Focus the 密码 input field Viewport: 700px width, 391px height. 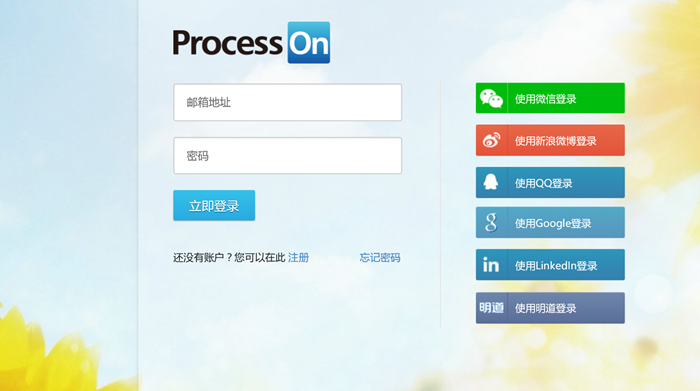[x=288, y=156]
